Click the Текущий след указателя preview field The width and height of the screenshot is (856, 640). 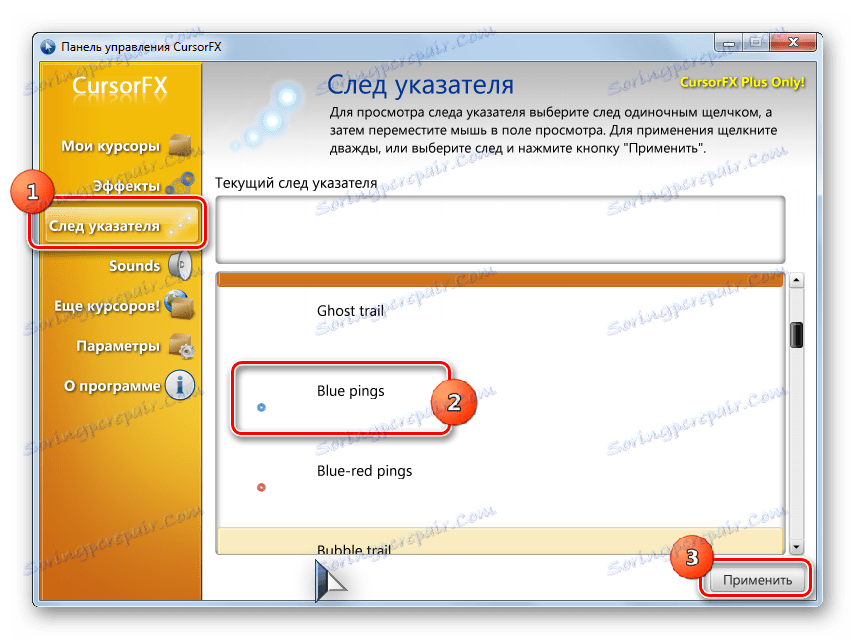click(500, 229)
